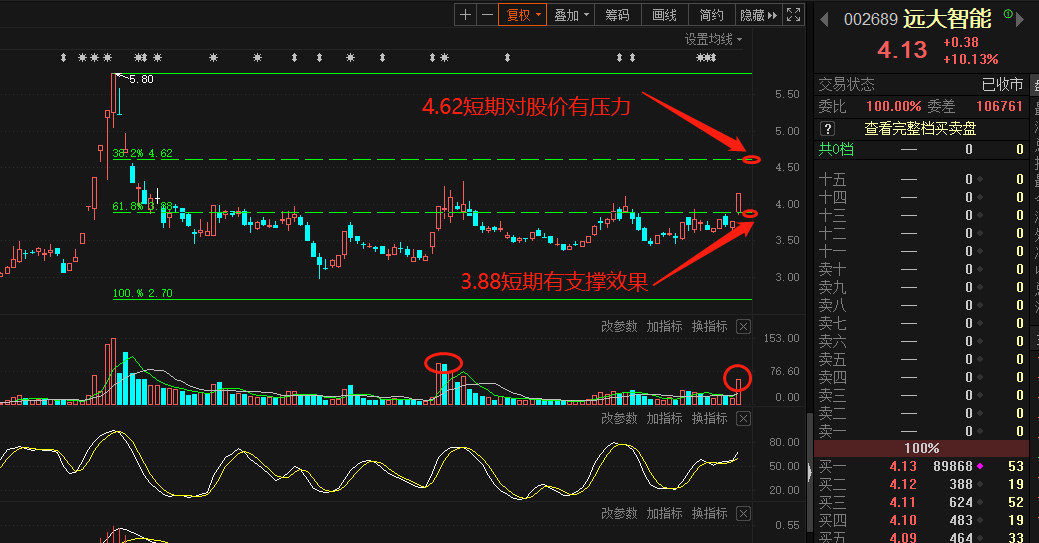
Task: Click the 卖十 ask row
Action: 921,269
